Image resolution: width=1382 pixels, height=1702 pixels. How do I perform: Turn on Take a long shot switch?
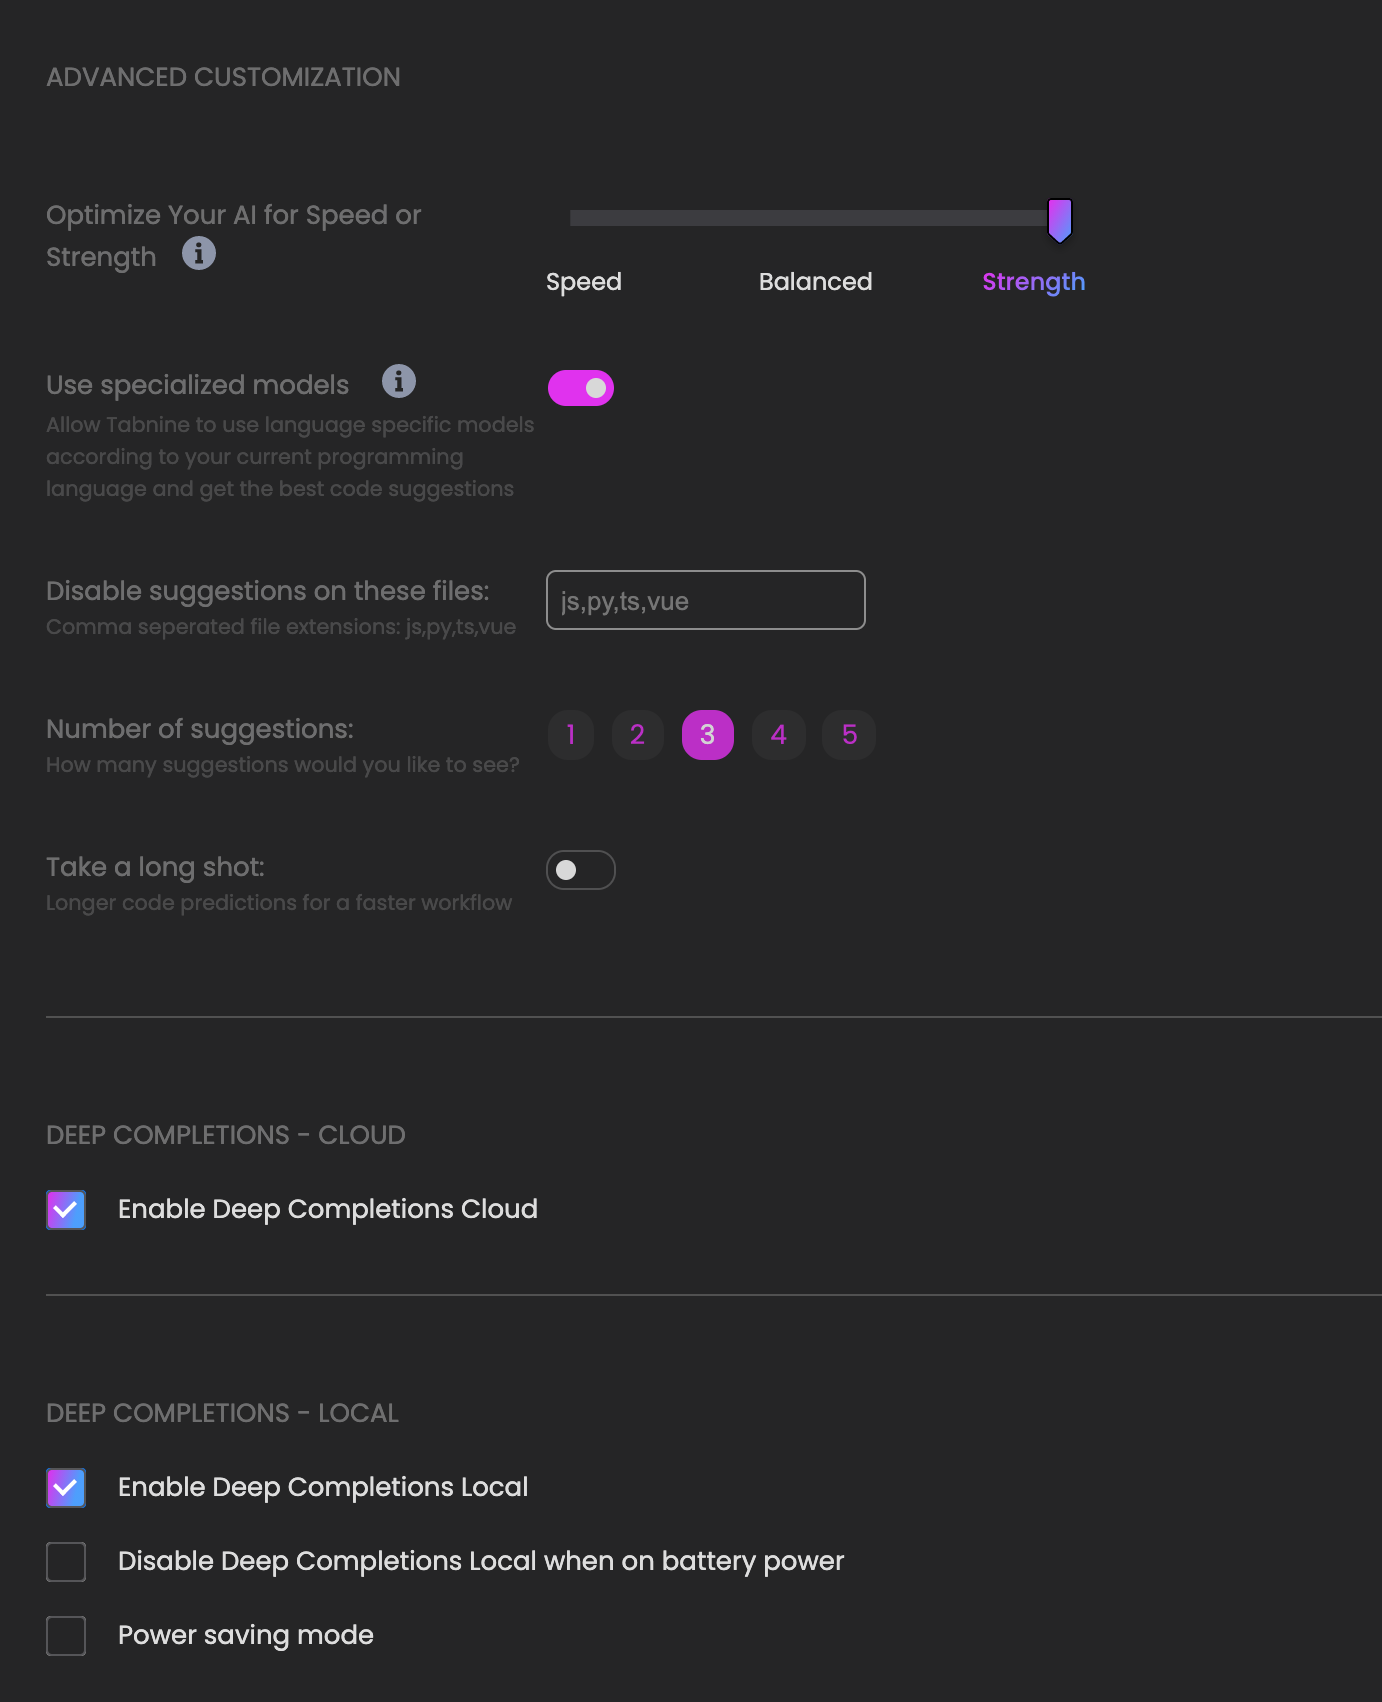[581, 870]
